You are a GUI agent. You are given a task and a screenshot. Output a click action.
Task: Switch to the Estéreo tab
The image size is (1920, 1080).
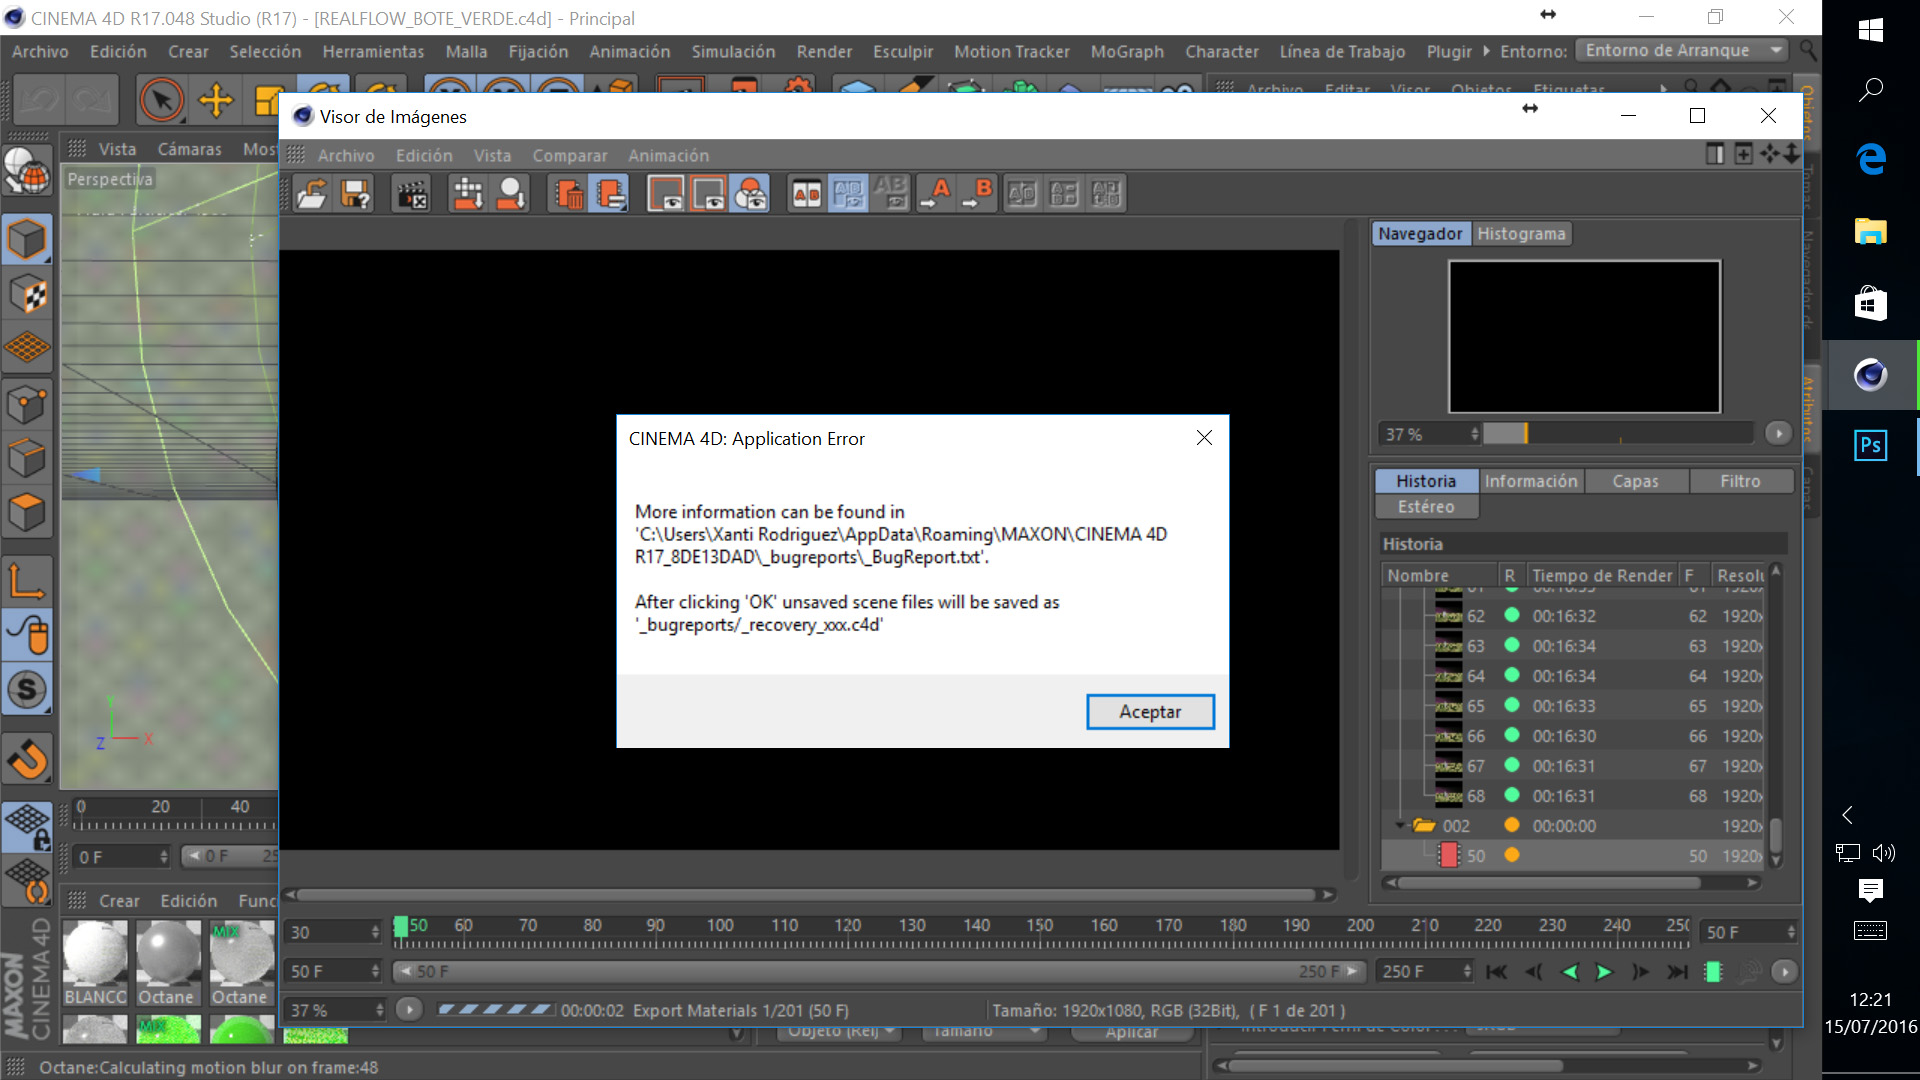tap(1426, 507)
